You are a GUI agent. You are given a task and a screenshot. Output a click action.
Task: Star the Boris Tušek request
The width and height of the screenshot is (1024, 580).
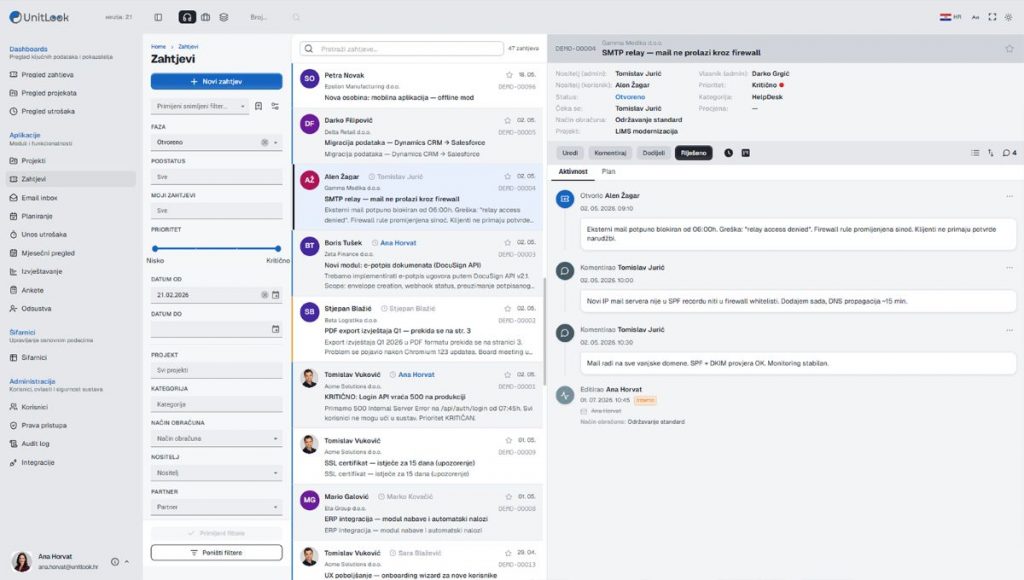point(508,242)
